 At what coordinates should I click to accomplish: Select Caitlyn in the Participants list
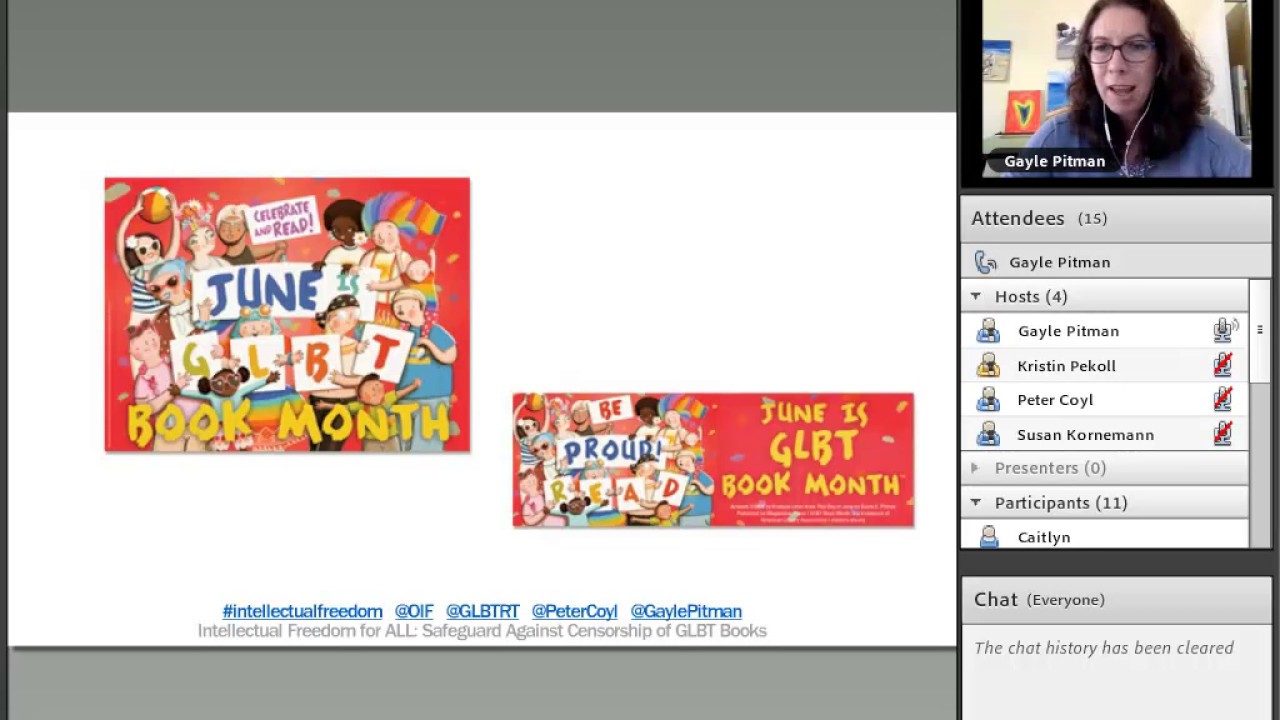pos(1105,537)
